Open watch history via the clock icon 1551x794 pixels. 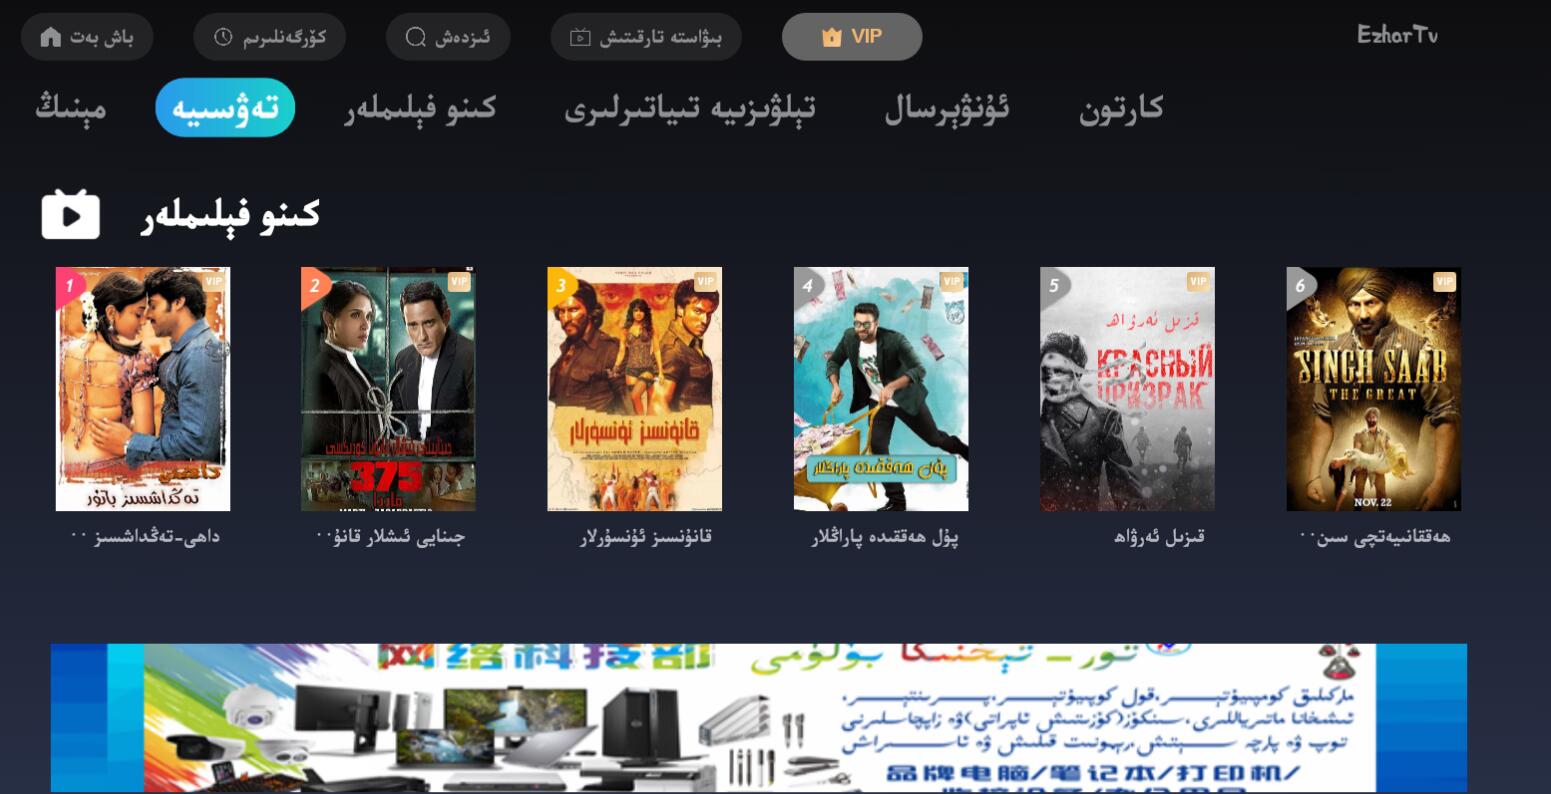(224, 37)
